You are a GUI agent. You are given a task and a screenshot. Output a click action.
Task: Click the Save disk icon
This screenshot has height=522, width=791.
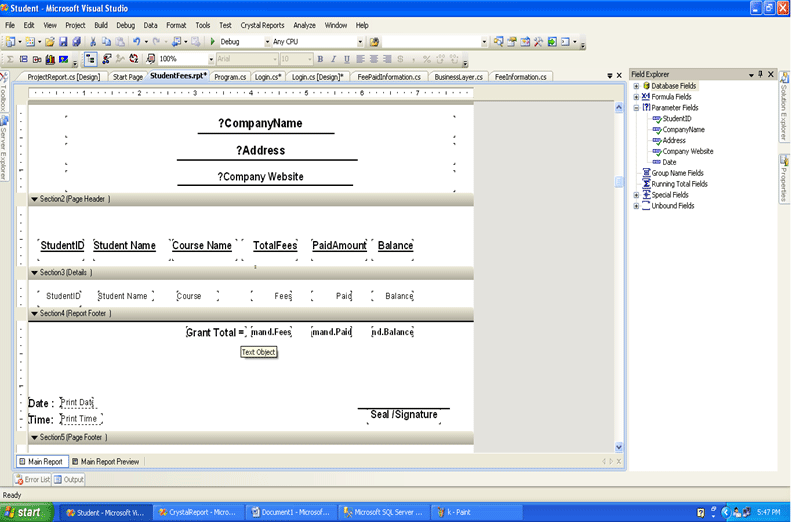tap(63, 42)
